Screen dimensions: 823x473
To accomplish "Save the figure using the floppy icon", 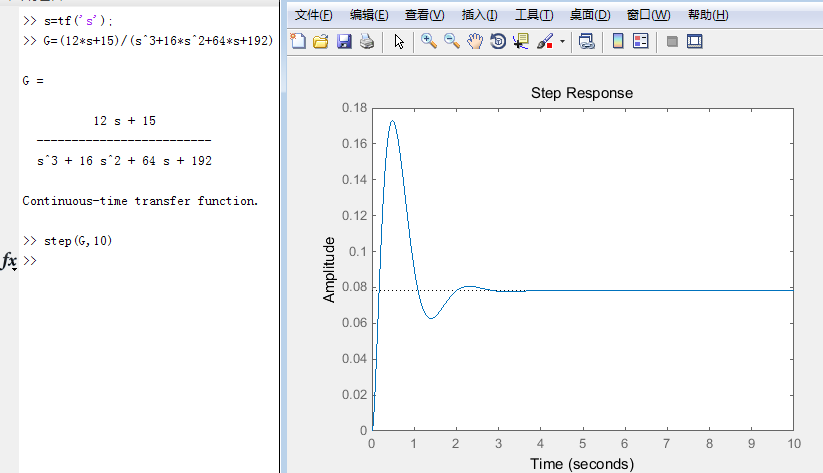I will [344, 41].
